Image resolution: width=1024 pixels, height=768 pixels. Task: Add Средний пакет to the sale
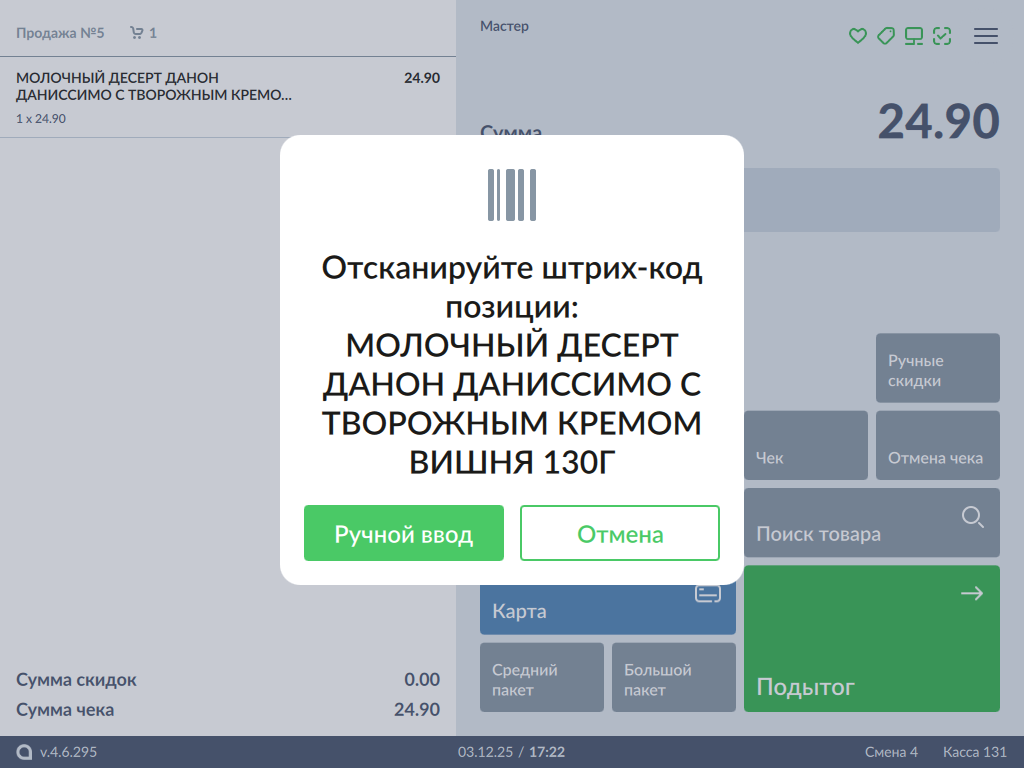tap(541, 678)
